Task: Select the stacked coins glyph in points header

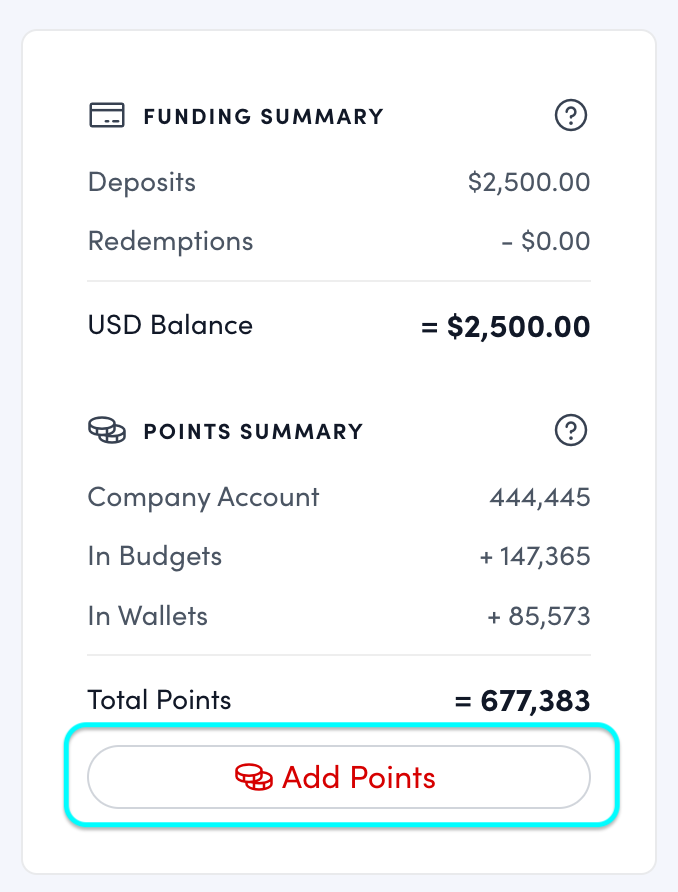Action: click(107, 431)
